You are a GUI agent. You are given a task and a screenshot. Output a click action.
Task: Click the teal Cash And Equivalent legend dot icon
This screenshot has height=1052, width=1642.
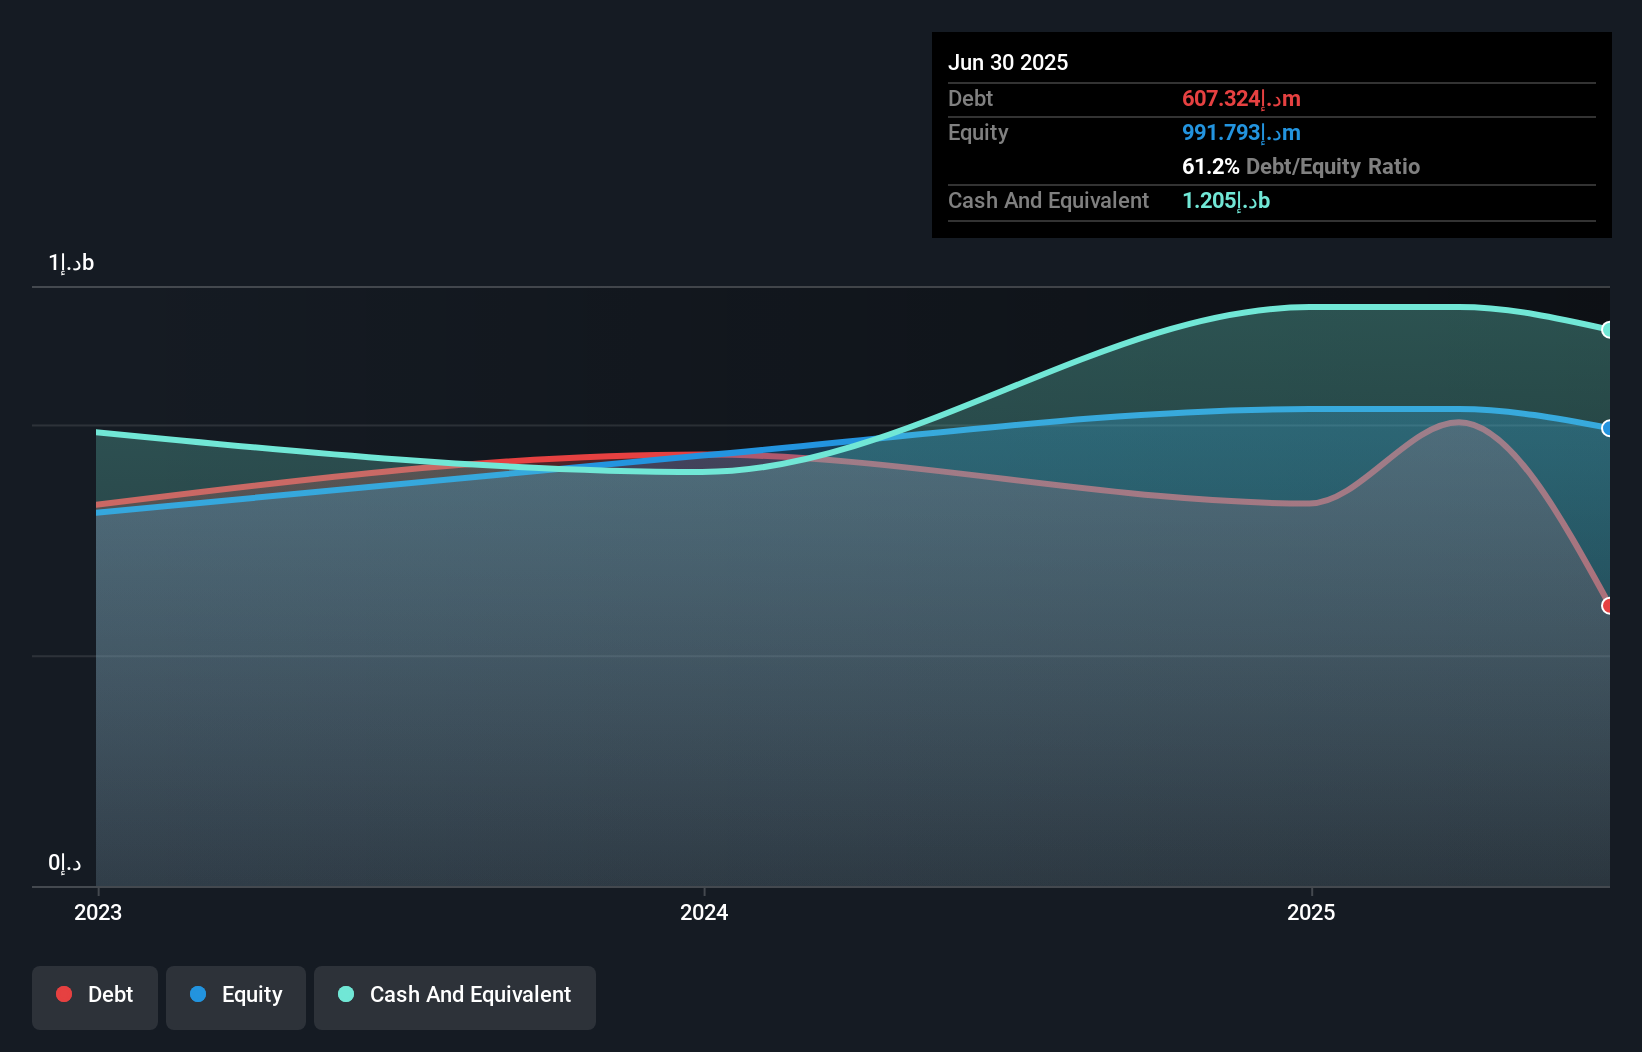[345, 994]
